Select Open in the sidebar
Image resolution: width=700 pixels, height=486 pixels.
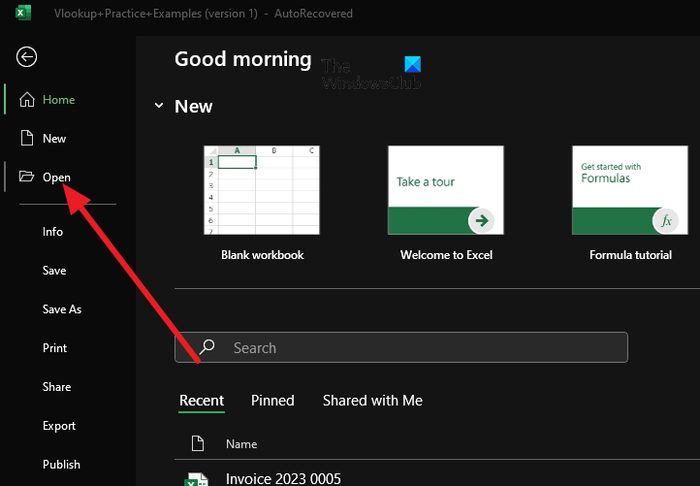56,178
